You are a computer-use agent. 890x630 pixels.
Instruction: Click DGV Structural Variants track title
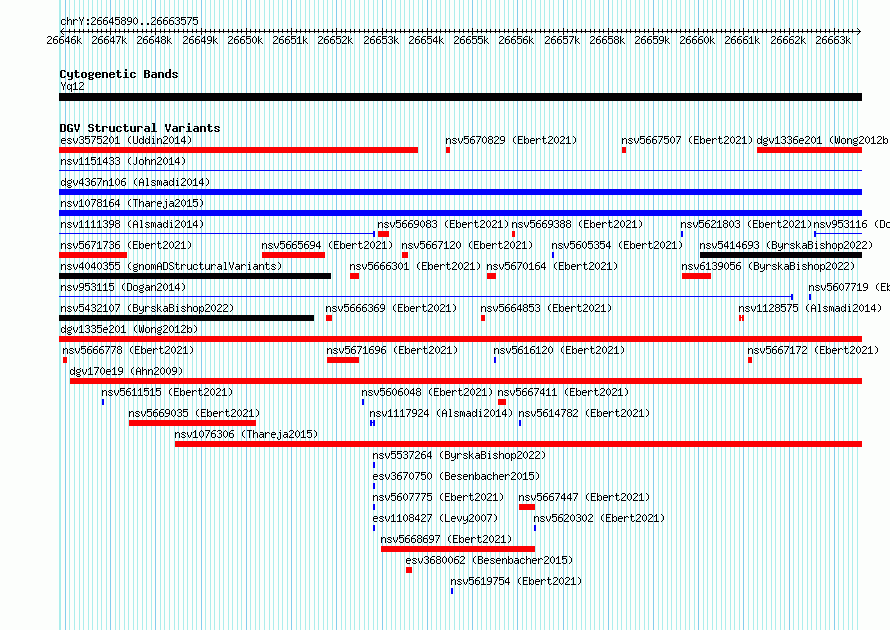(x=140, y=128)
